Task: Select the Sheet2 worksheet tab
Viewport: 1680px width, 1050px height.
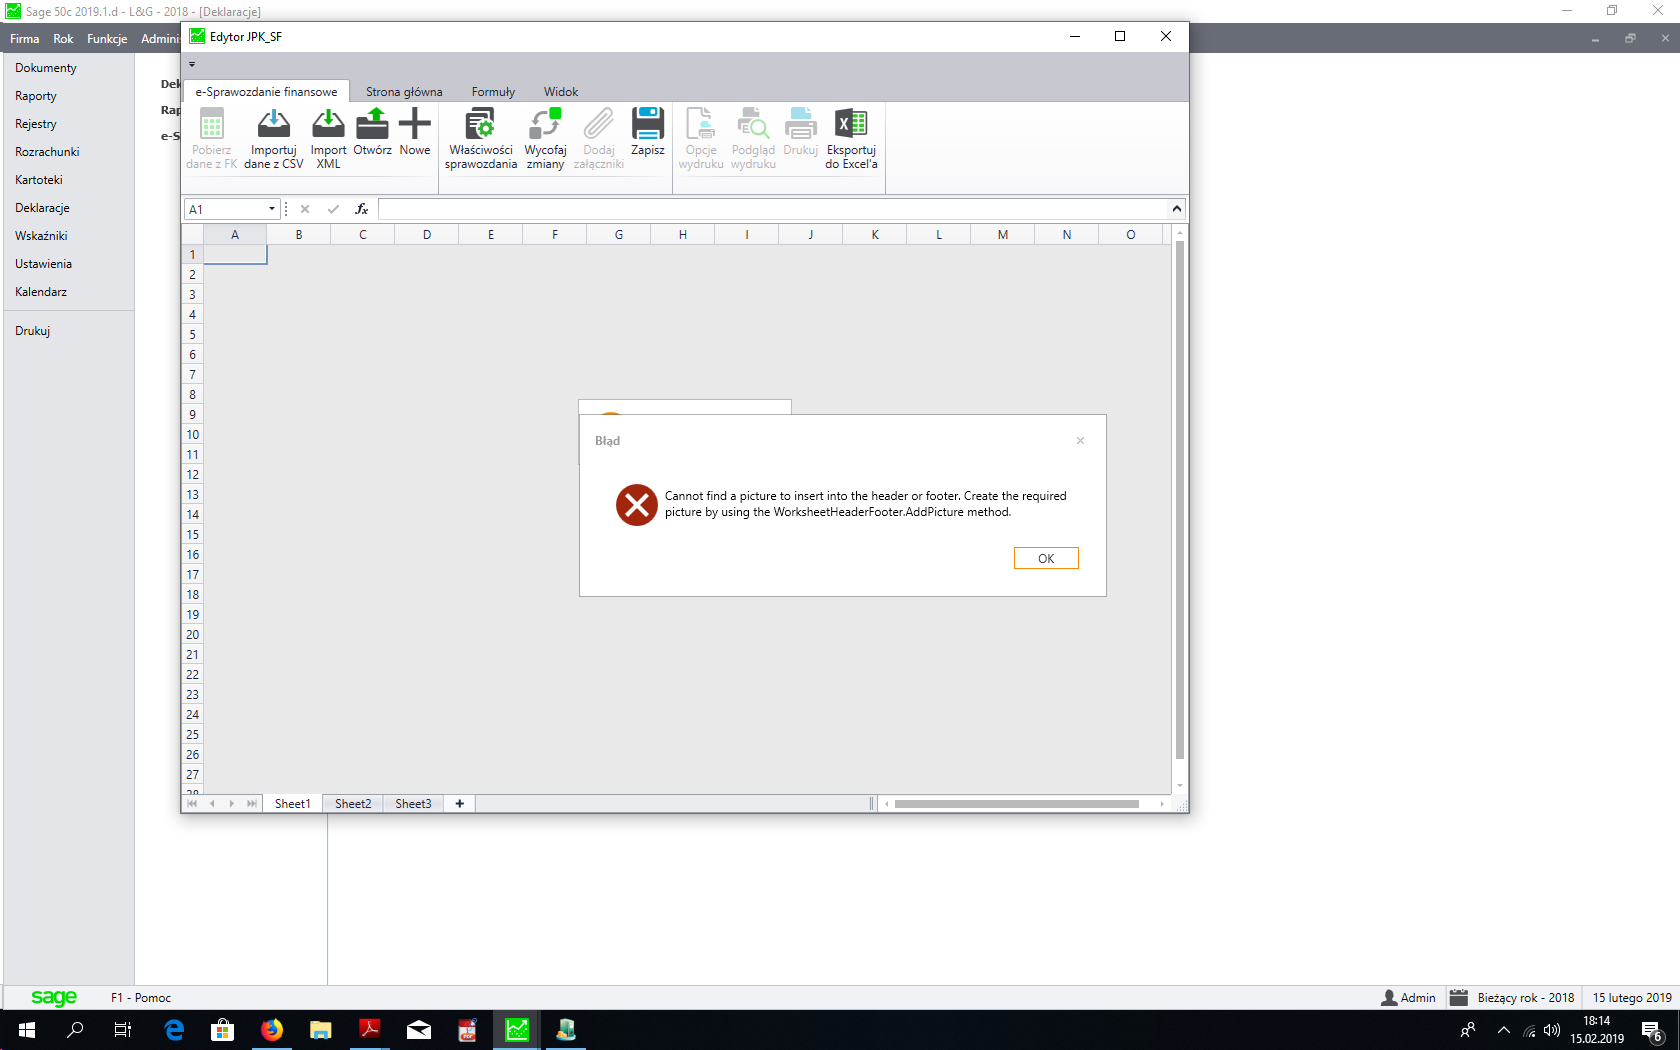Action: [x=353, y=804]
